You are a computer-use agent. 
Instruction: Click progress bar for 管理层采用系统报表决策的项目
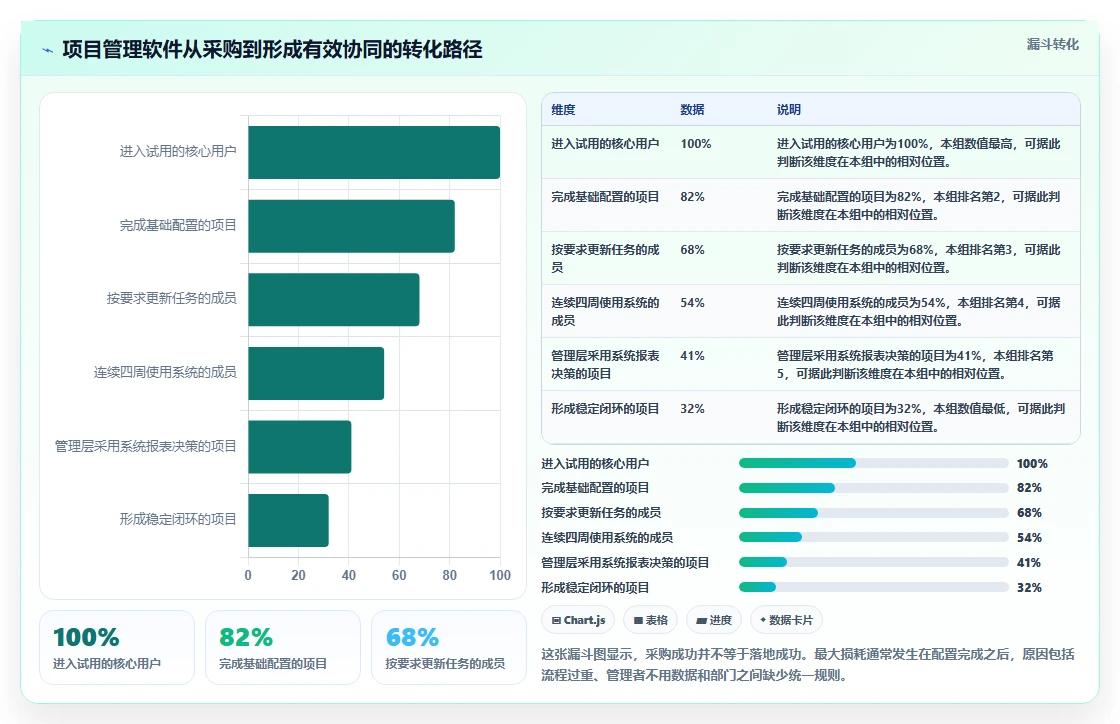(874, 563)
